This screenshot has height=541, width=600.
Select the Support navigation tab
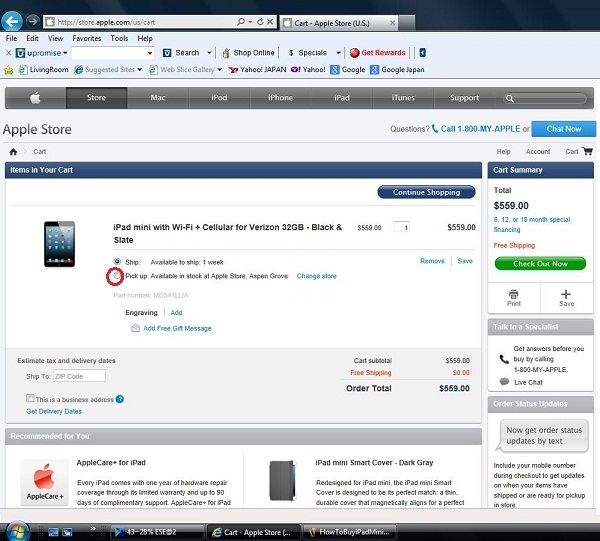click(464, 98)
